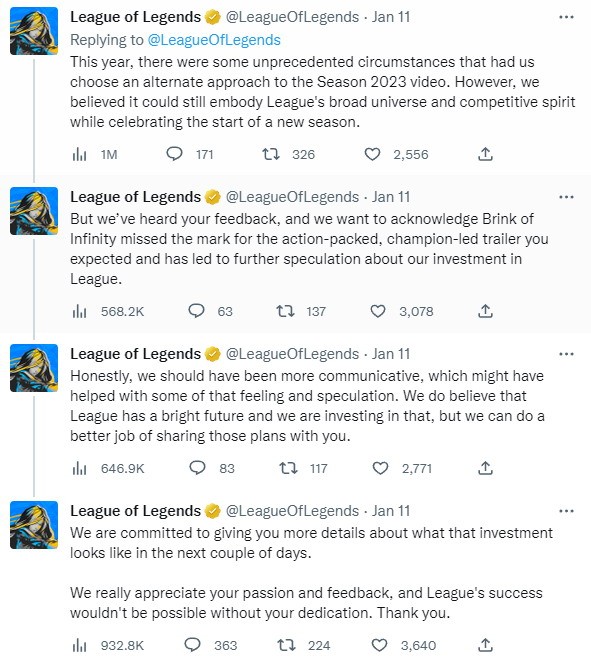Viewport: 591px width, 660px height.
Task: Open the Jan 11 timestamp on third tweet
Action: pos(391,354)
